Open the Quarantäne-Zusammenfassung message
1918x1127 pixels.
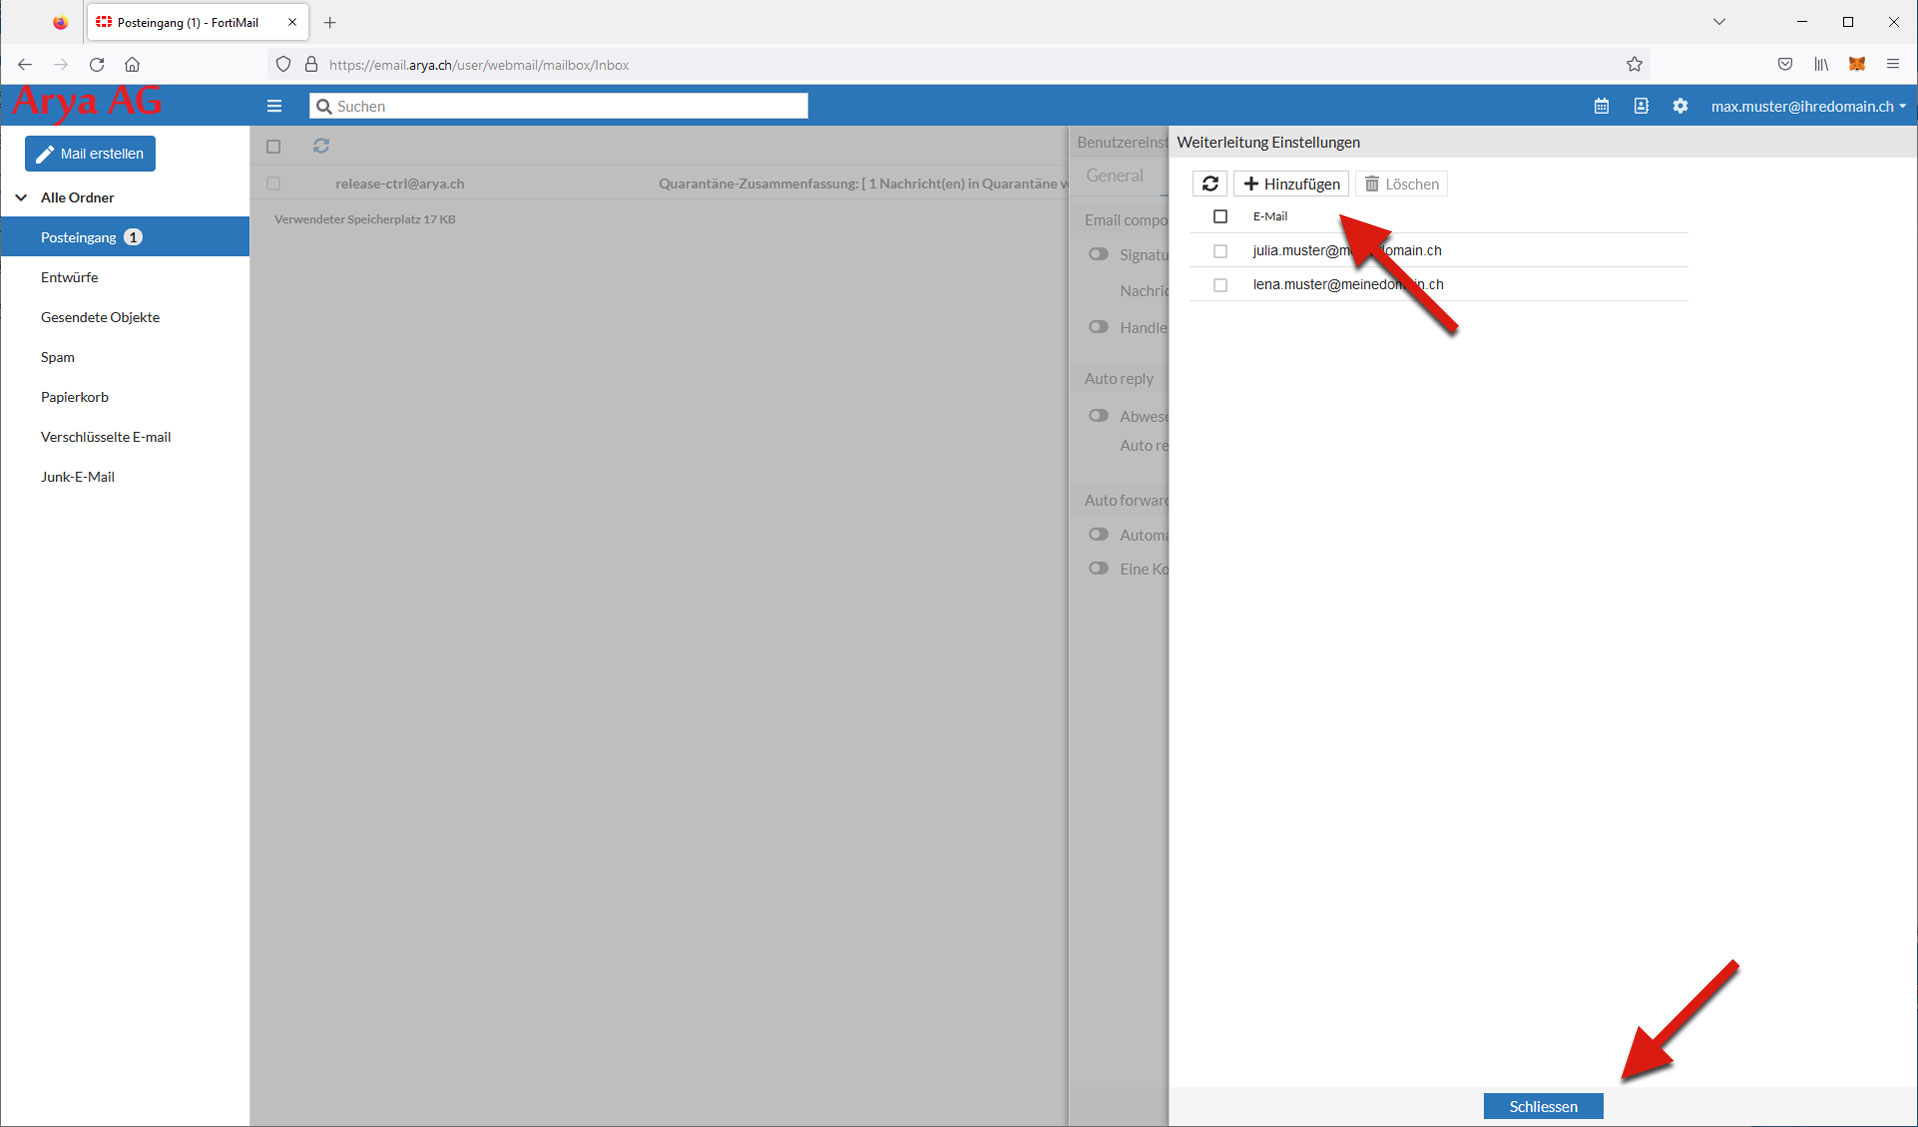(x=863, y=184)
